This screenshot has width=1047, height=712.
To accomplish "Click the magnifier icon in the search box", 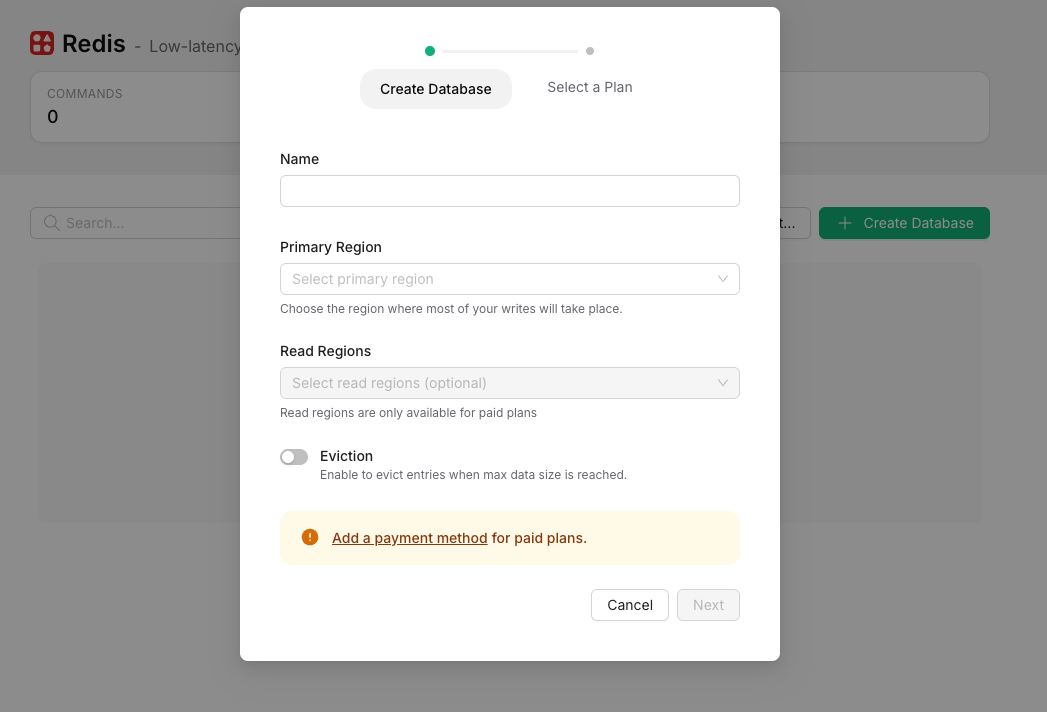I will [x=51, y=223].
